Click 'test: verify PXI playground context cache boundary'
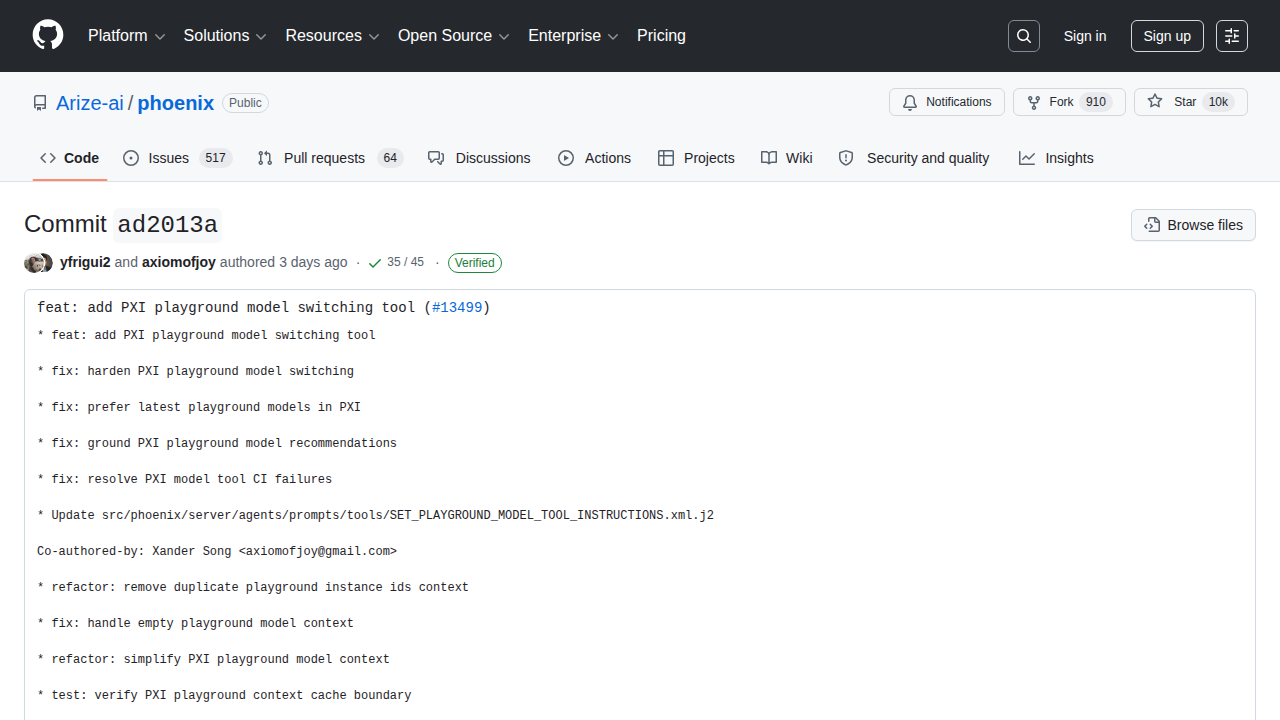This screenshot has height=720, width=1280. (224, 695)
